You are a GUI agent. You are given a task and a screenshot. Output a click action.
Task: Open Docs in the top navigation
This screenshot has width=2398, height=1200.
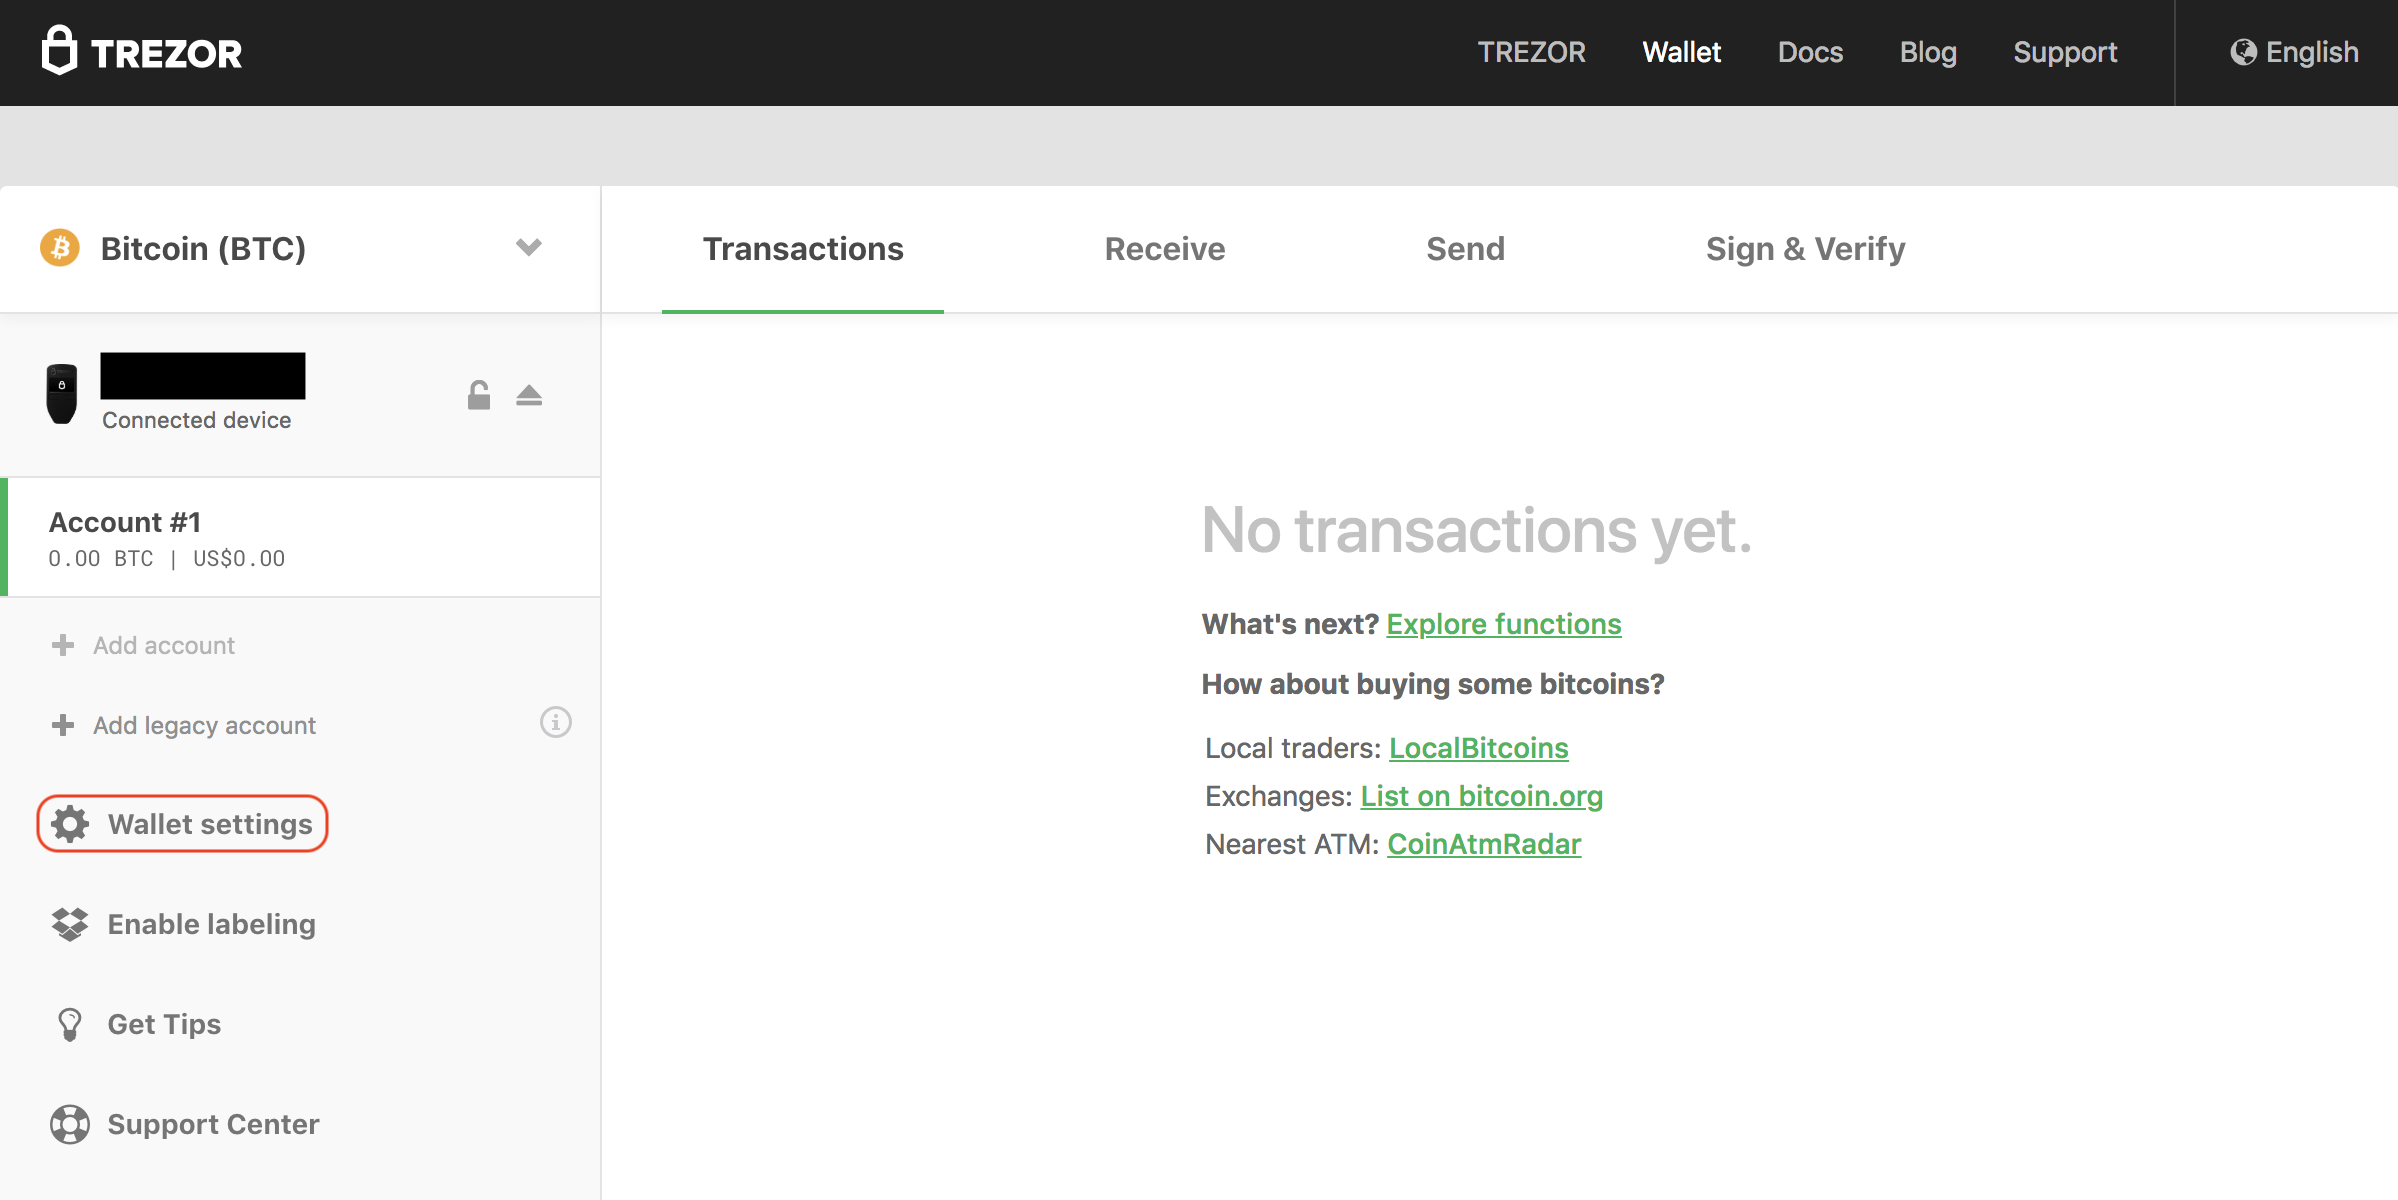[1810, 52]
